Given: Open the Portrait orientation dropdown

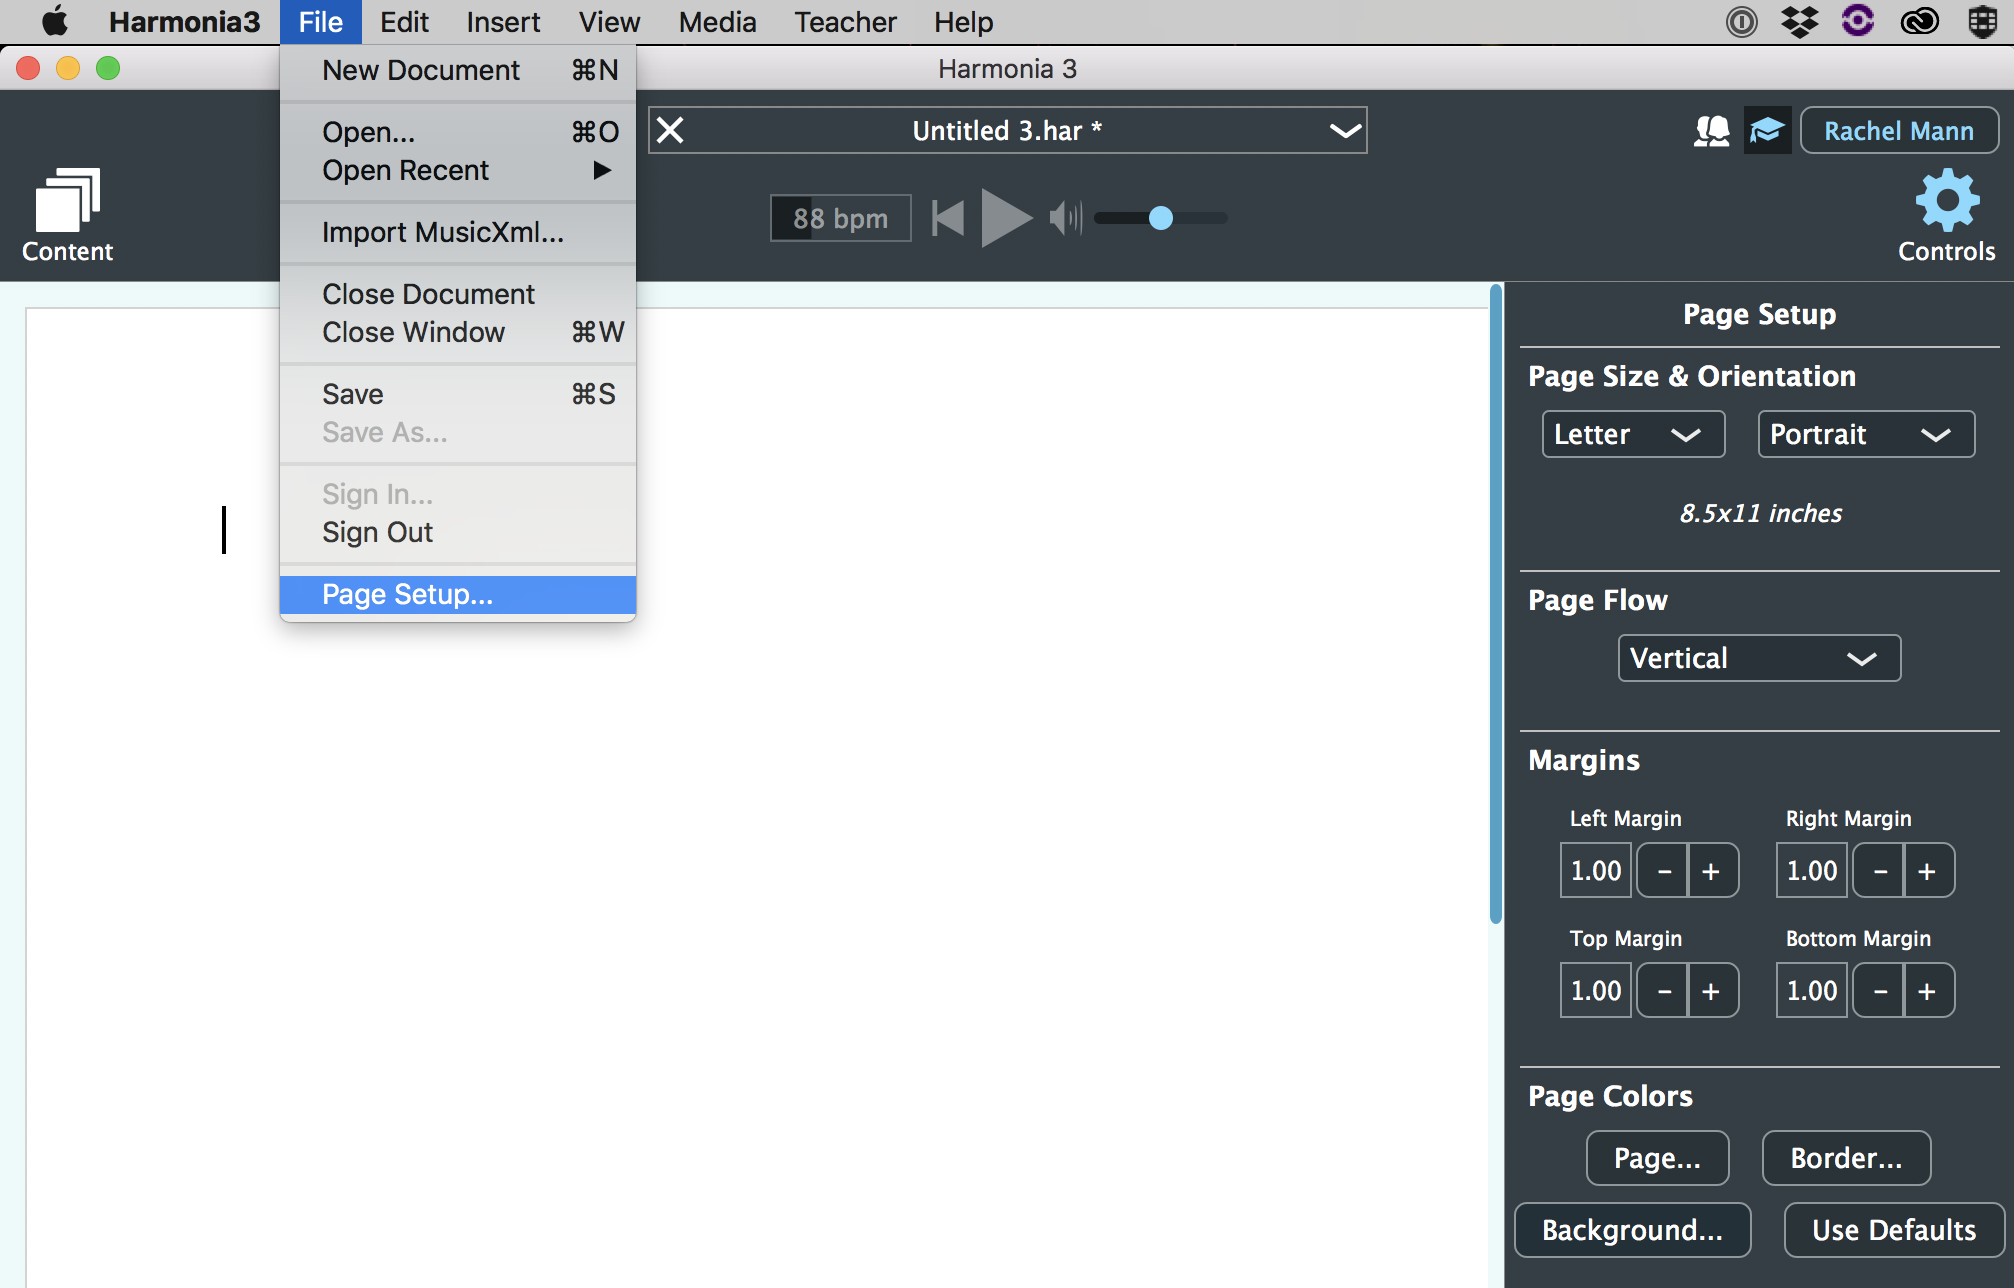Looking at the screenshot, I should tap(1866, 434).
